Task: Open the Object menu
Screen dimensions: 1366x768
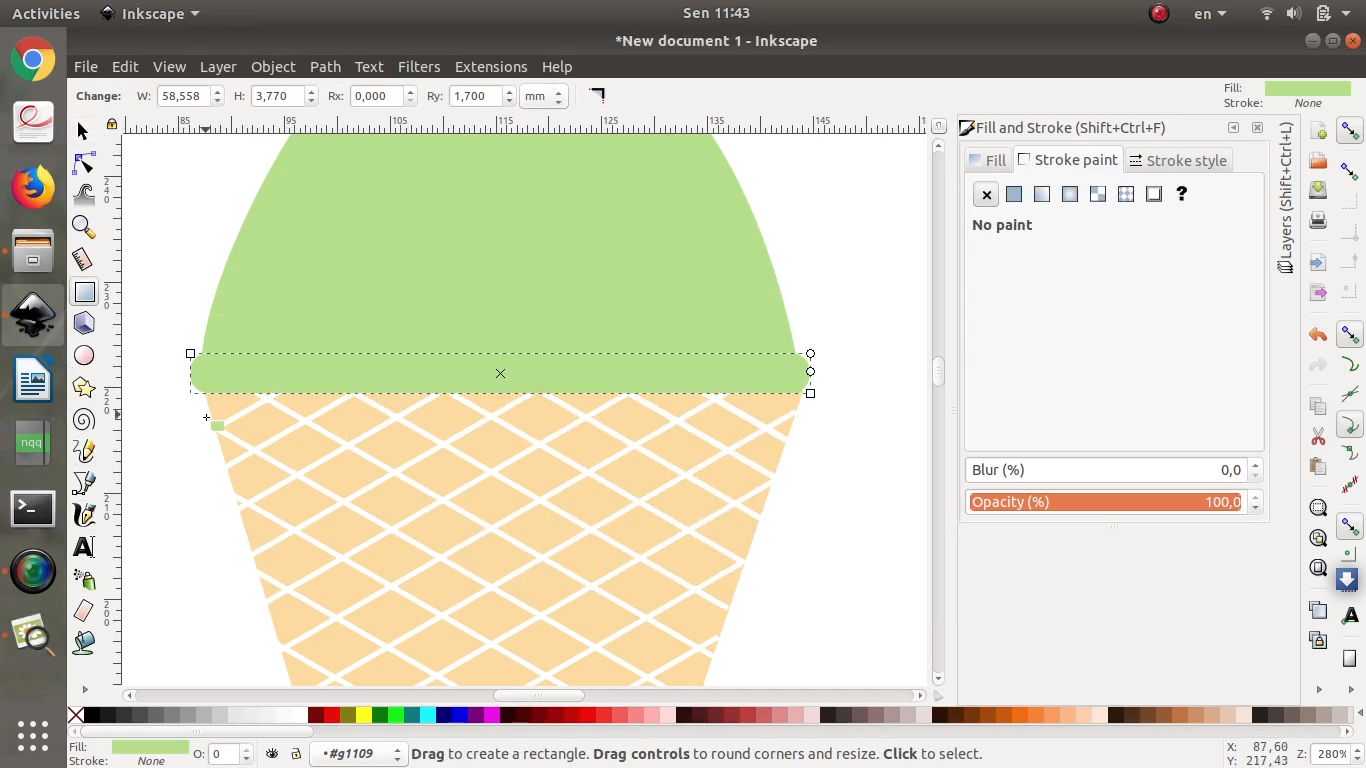Action: 273,67
